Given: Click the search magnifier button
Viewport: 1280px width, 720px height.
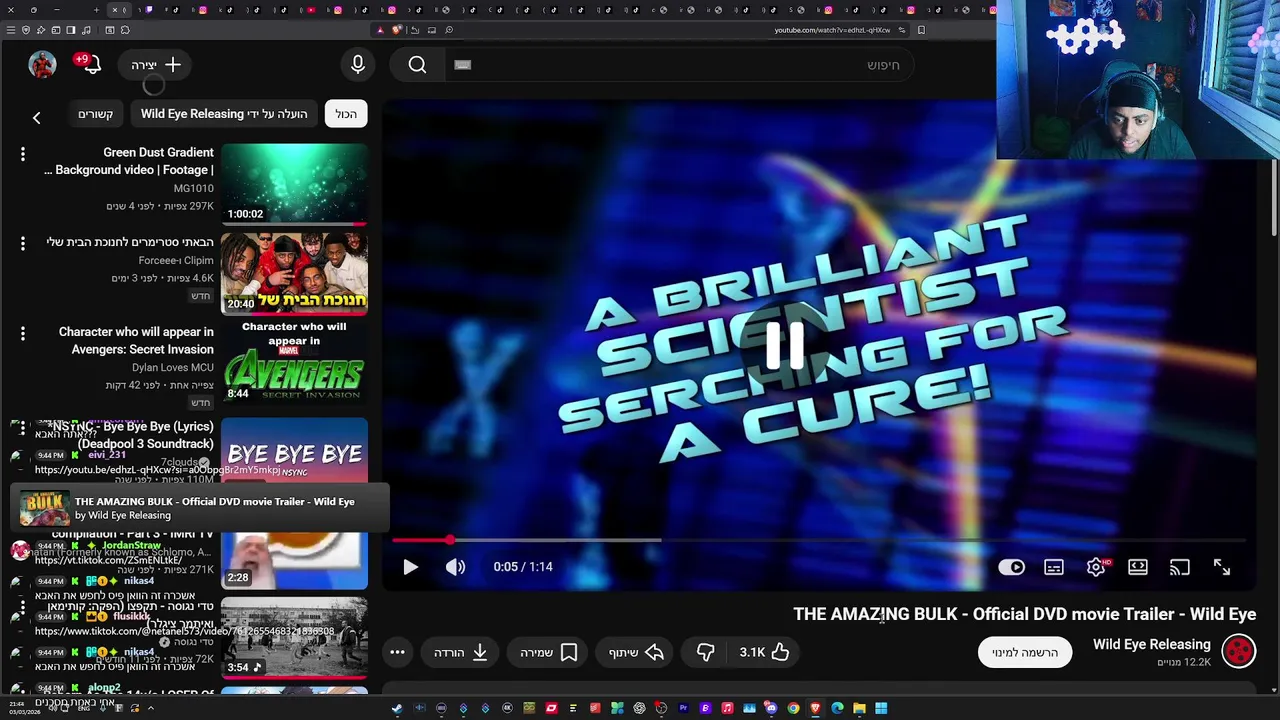Looking at the screenshot, I should pos(417,65).
